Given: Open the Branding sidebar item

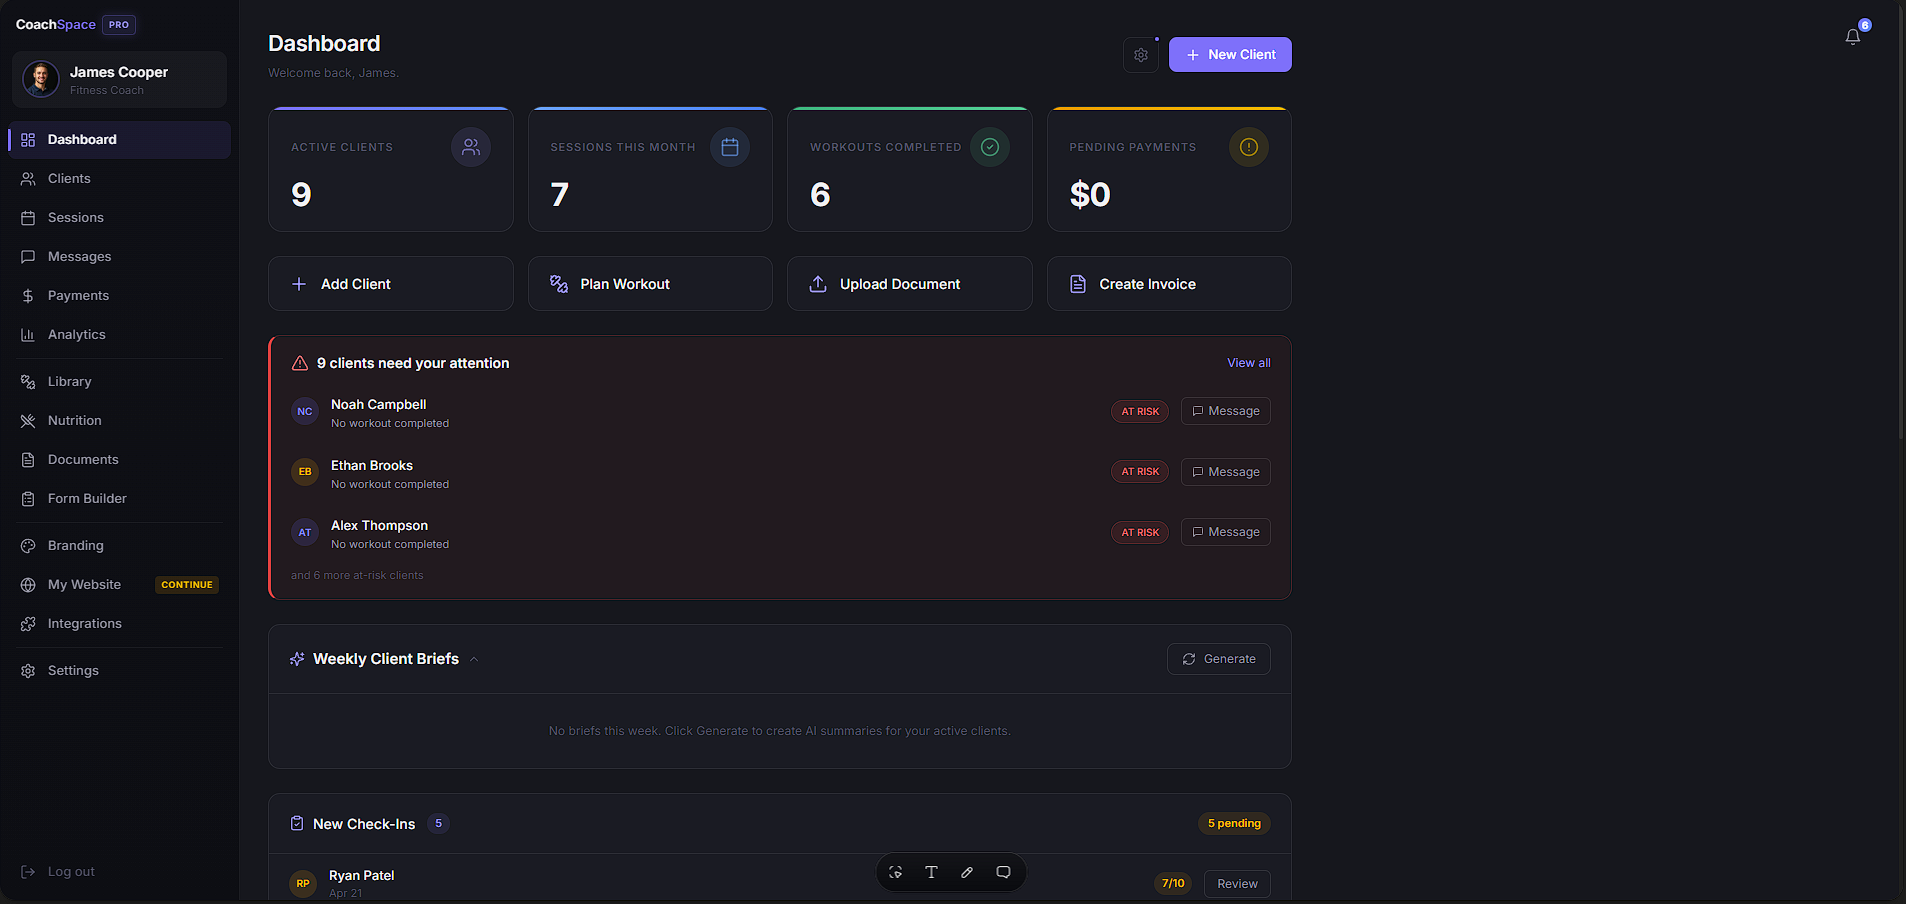Looking at the screenshot, I should point(119,546).
